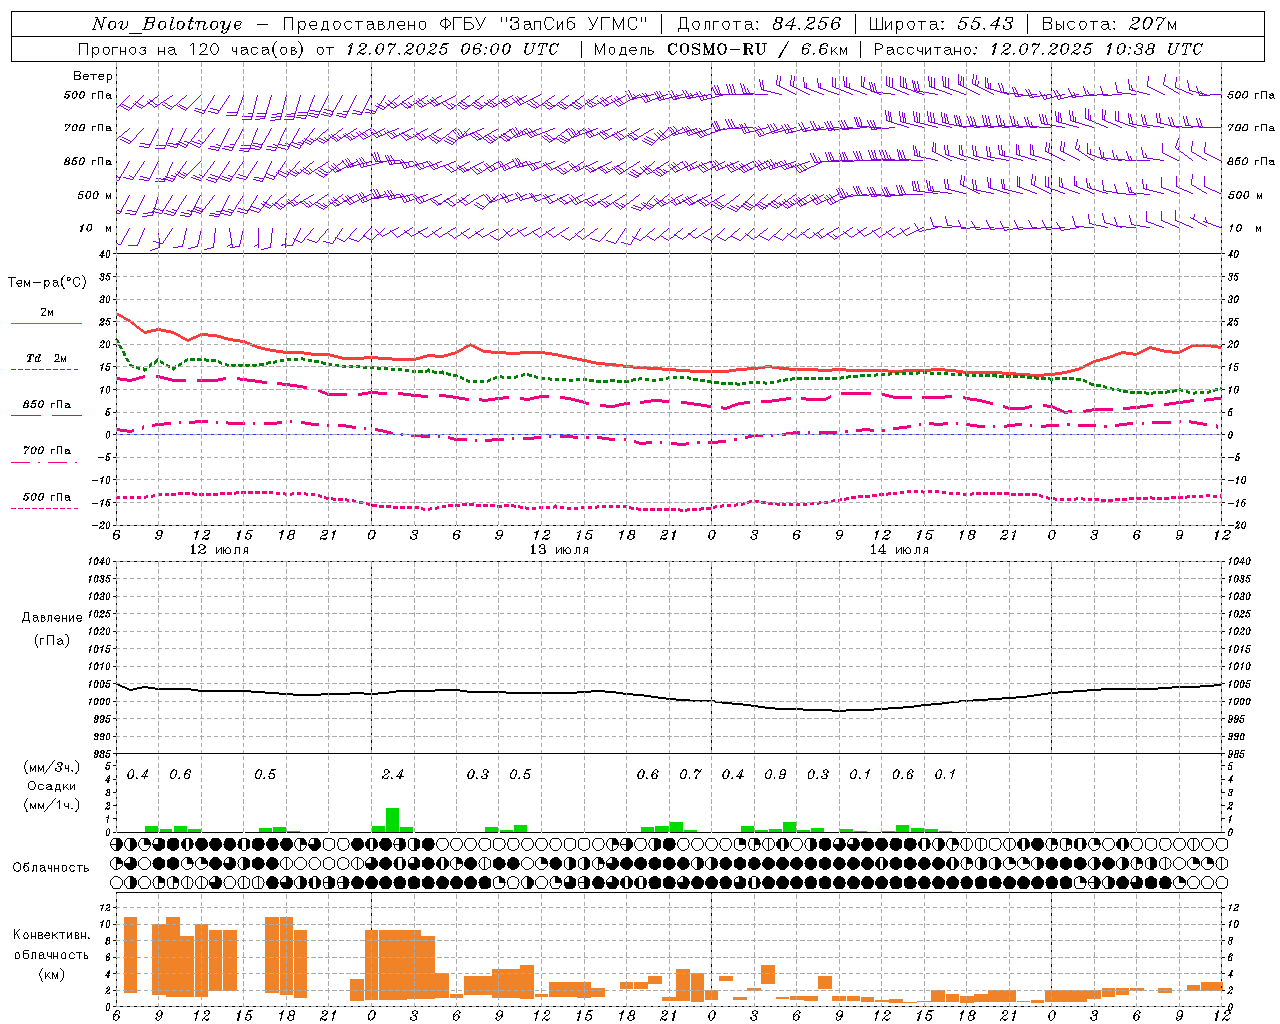1280x1024 pixels.
Task: Select the 0.9 precipitation total value
Action: coord(775,775)
